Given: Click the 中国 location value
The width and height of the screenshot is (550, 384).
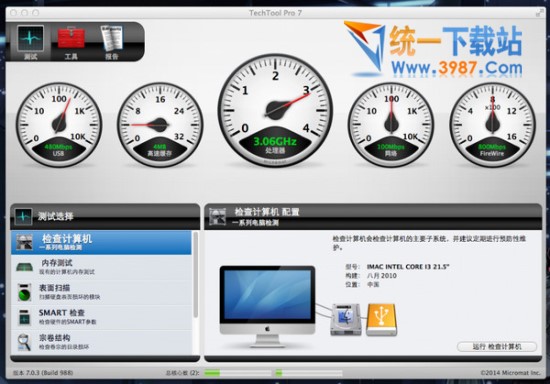Looking at the screenshot, I should coord(373,284).
